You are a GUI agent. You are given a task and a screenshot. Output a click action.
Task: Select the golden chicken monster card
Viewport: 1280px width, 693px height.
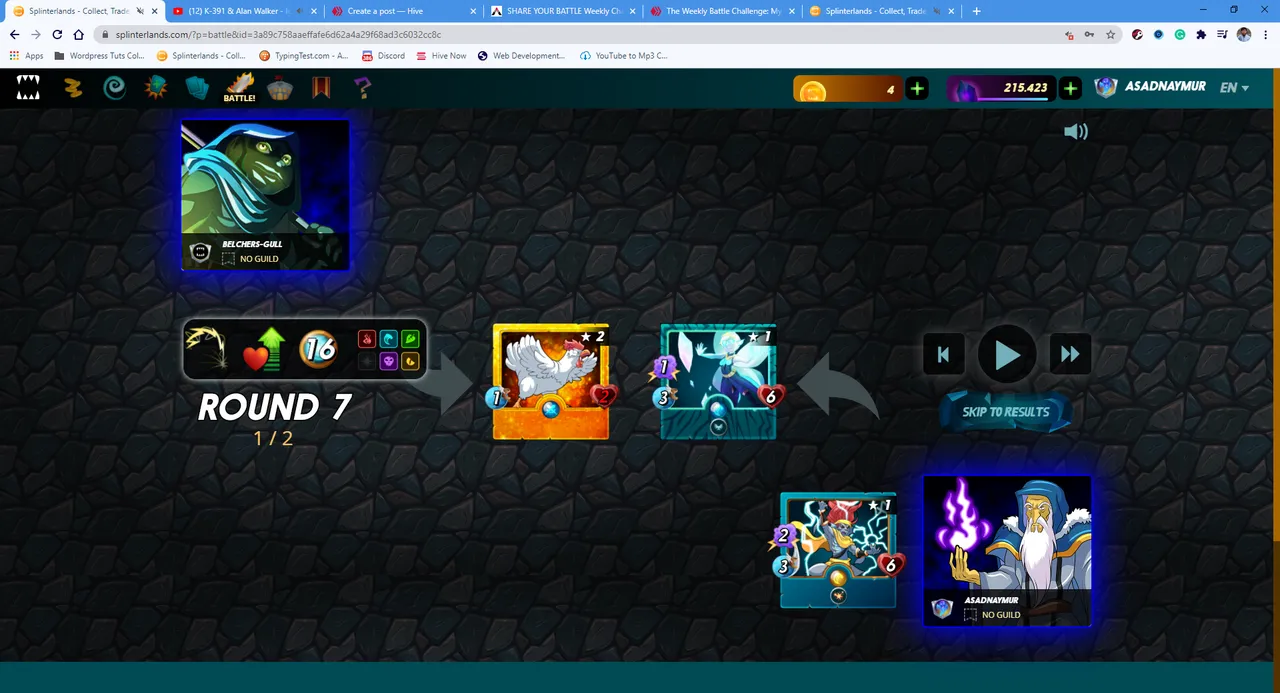click(551, 382)
